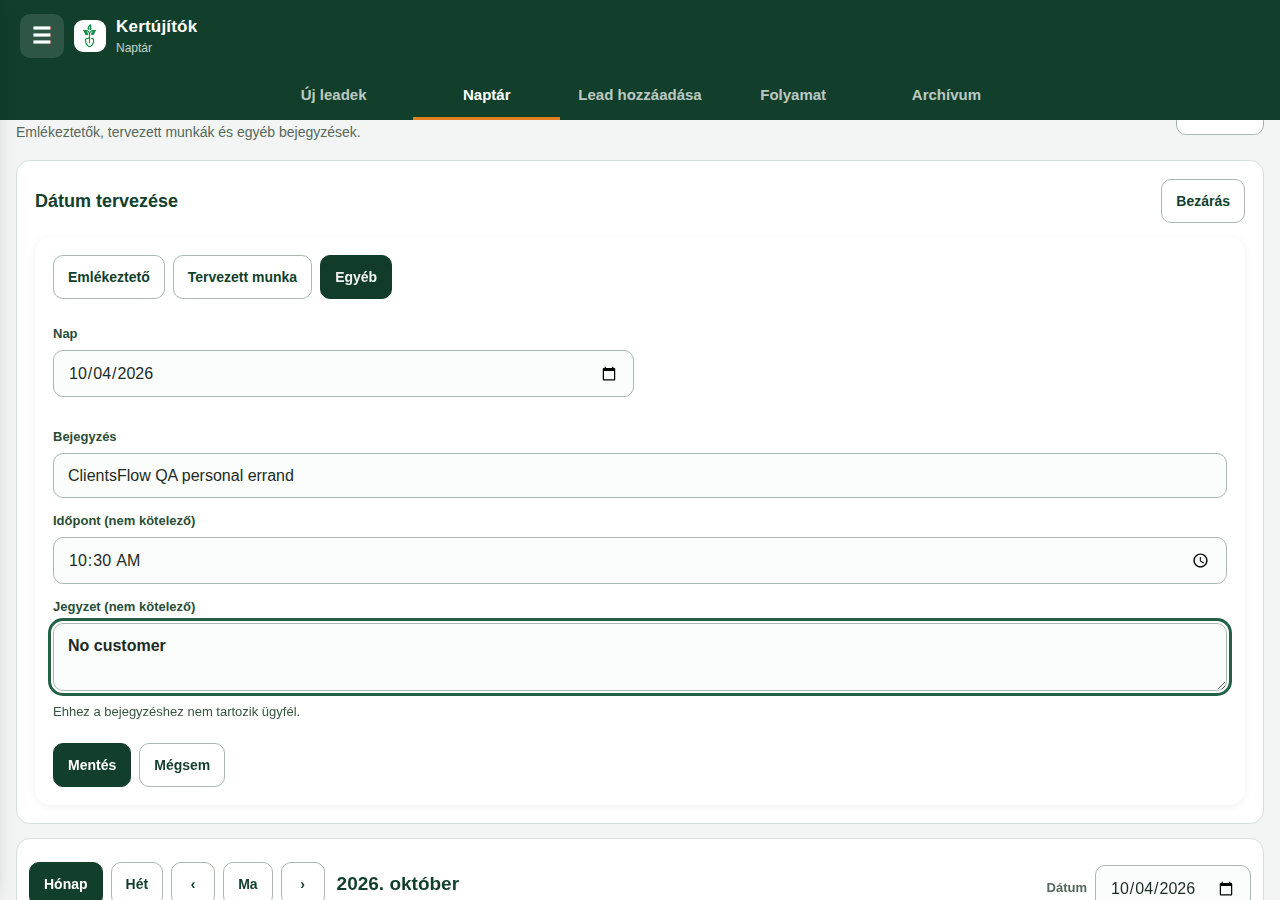Click the 'Időpont (nem kötelező)' label
This screenshot has height=900, width=1280.
124,521
